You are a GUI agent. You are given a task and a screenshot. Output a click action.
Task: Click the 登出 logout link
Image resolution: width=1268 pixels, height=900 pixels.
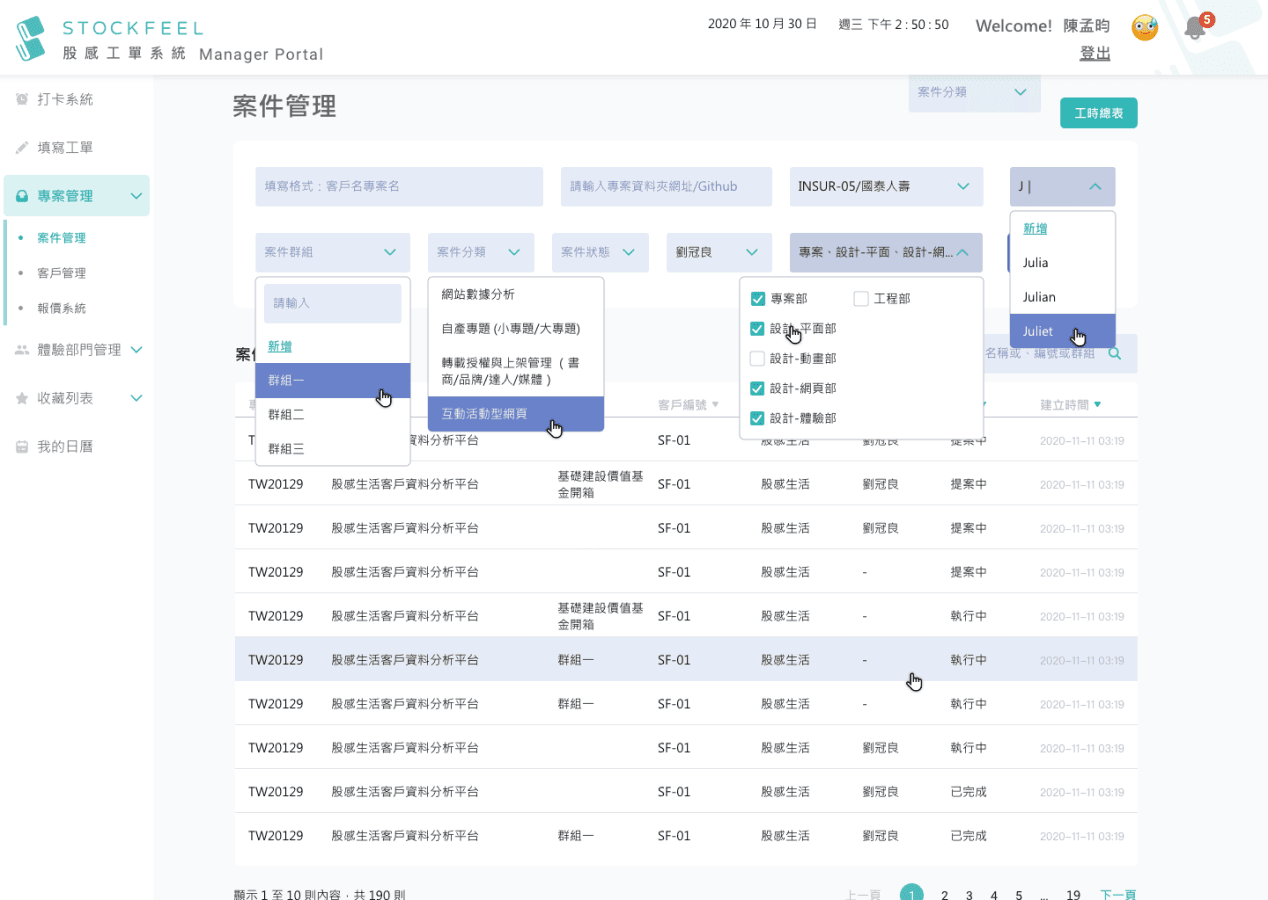point(1095,53)
